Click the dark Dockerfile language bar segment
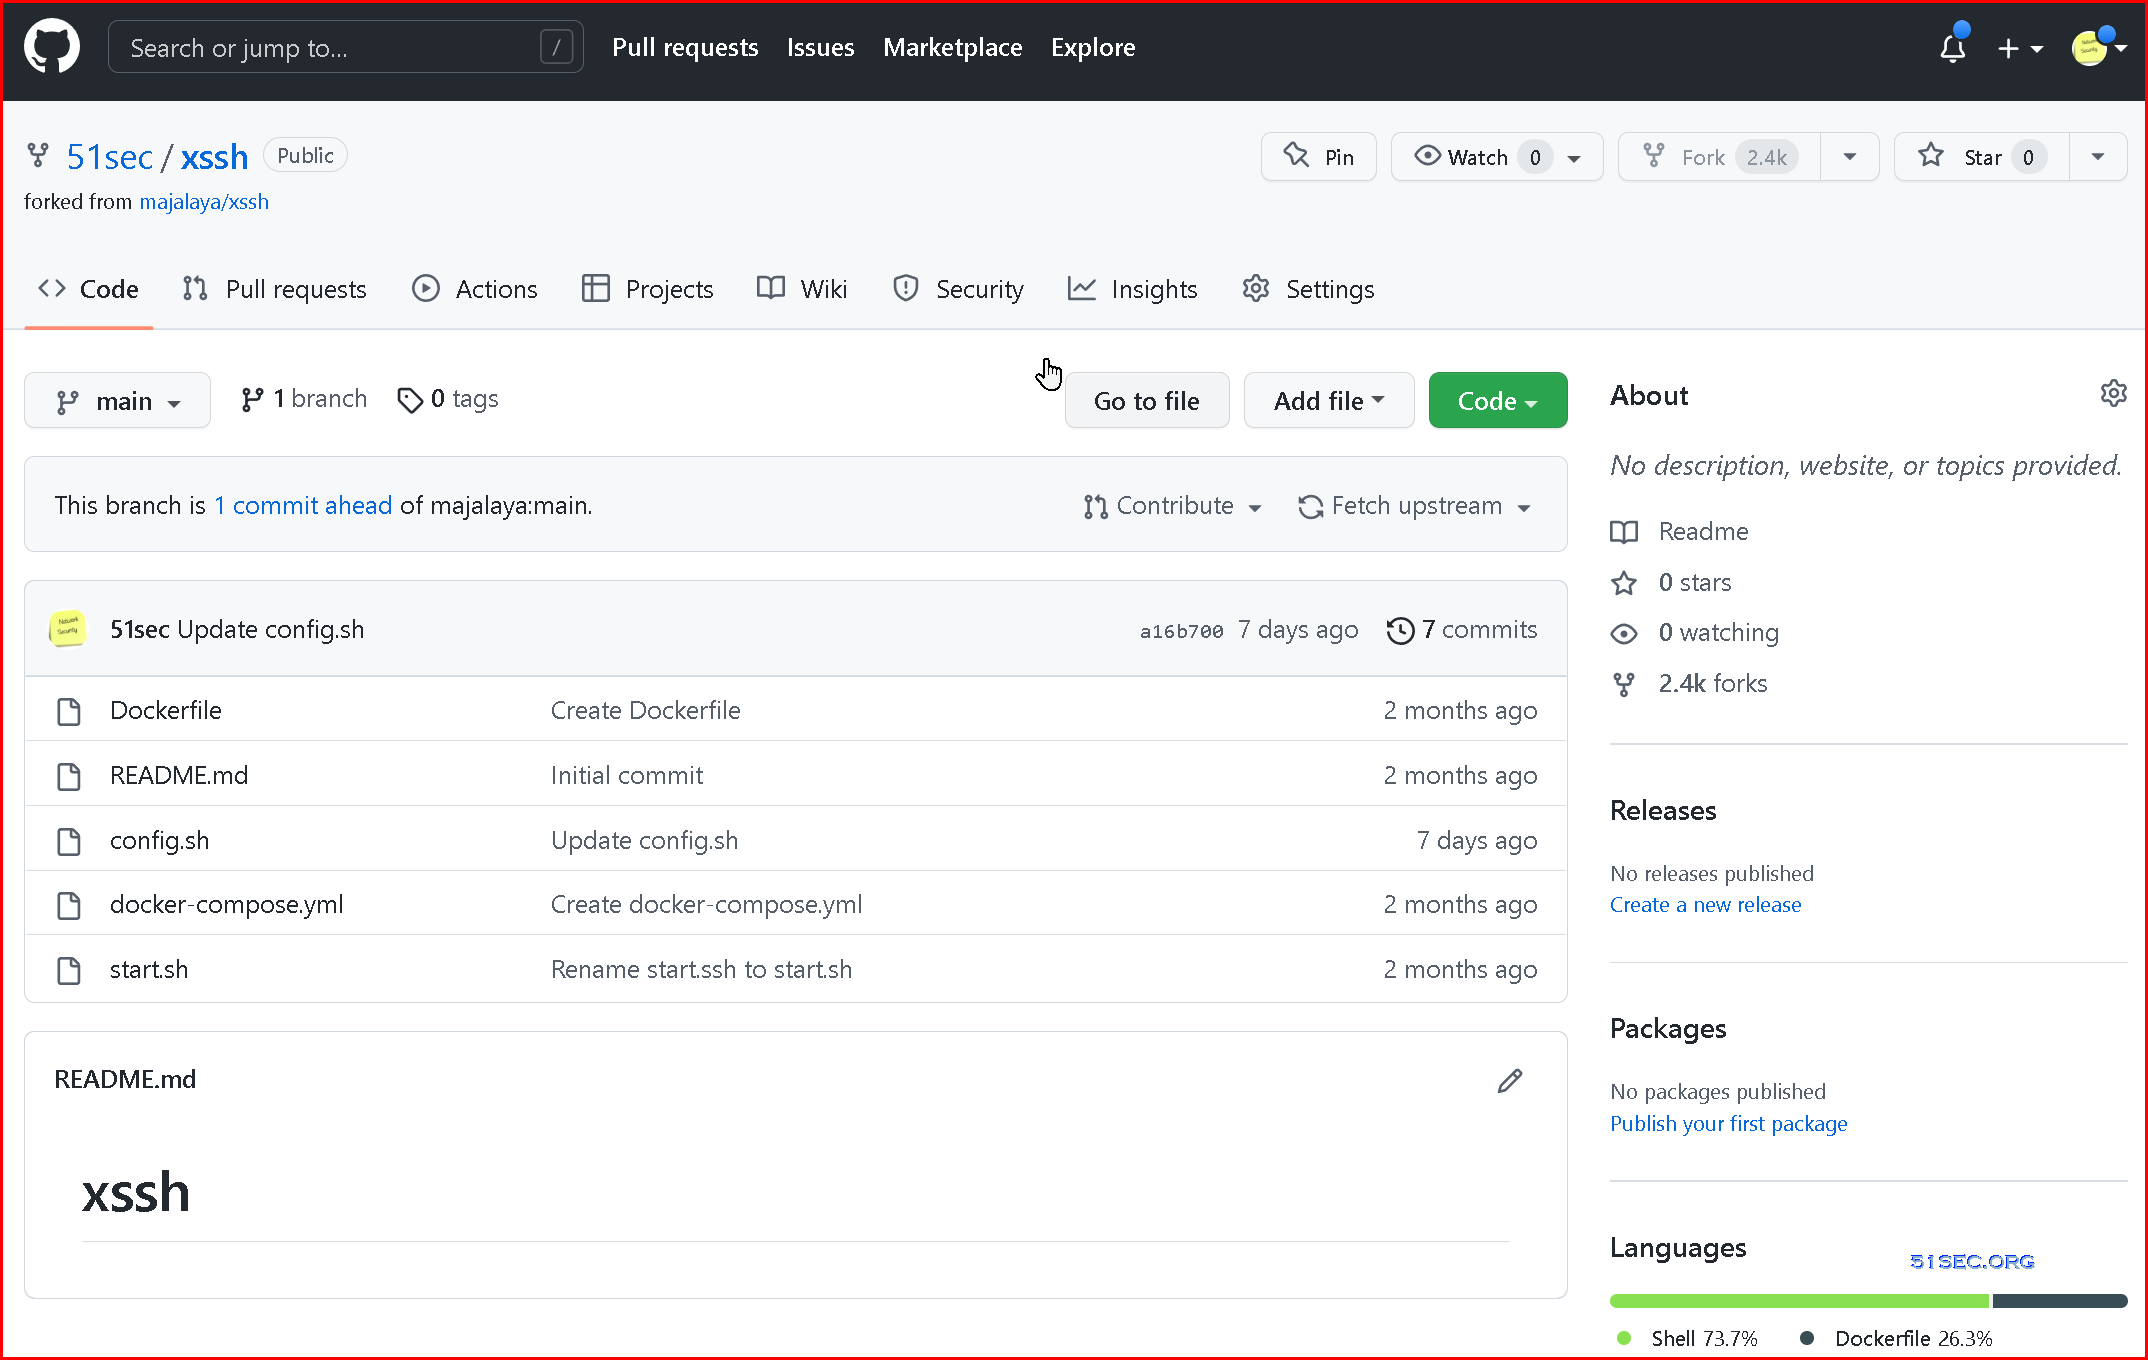The height and width of the screenshot is (1360, 2148). point(2060,1301)
